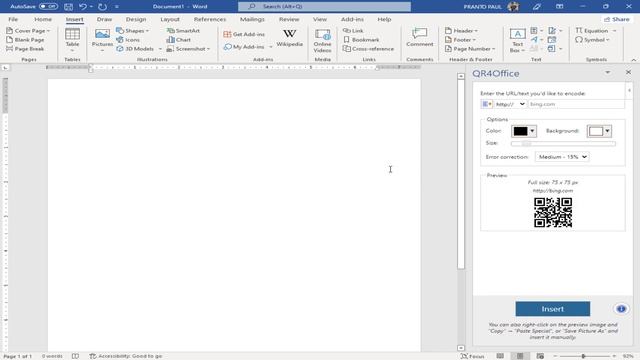The width and height of the screenshot is (640, 360).
Task: Click the Focus mode button
Action: click(x=472, y=356)
